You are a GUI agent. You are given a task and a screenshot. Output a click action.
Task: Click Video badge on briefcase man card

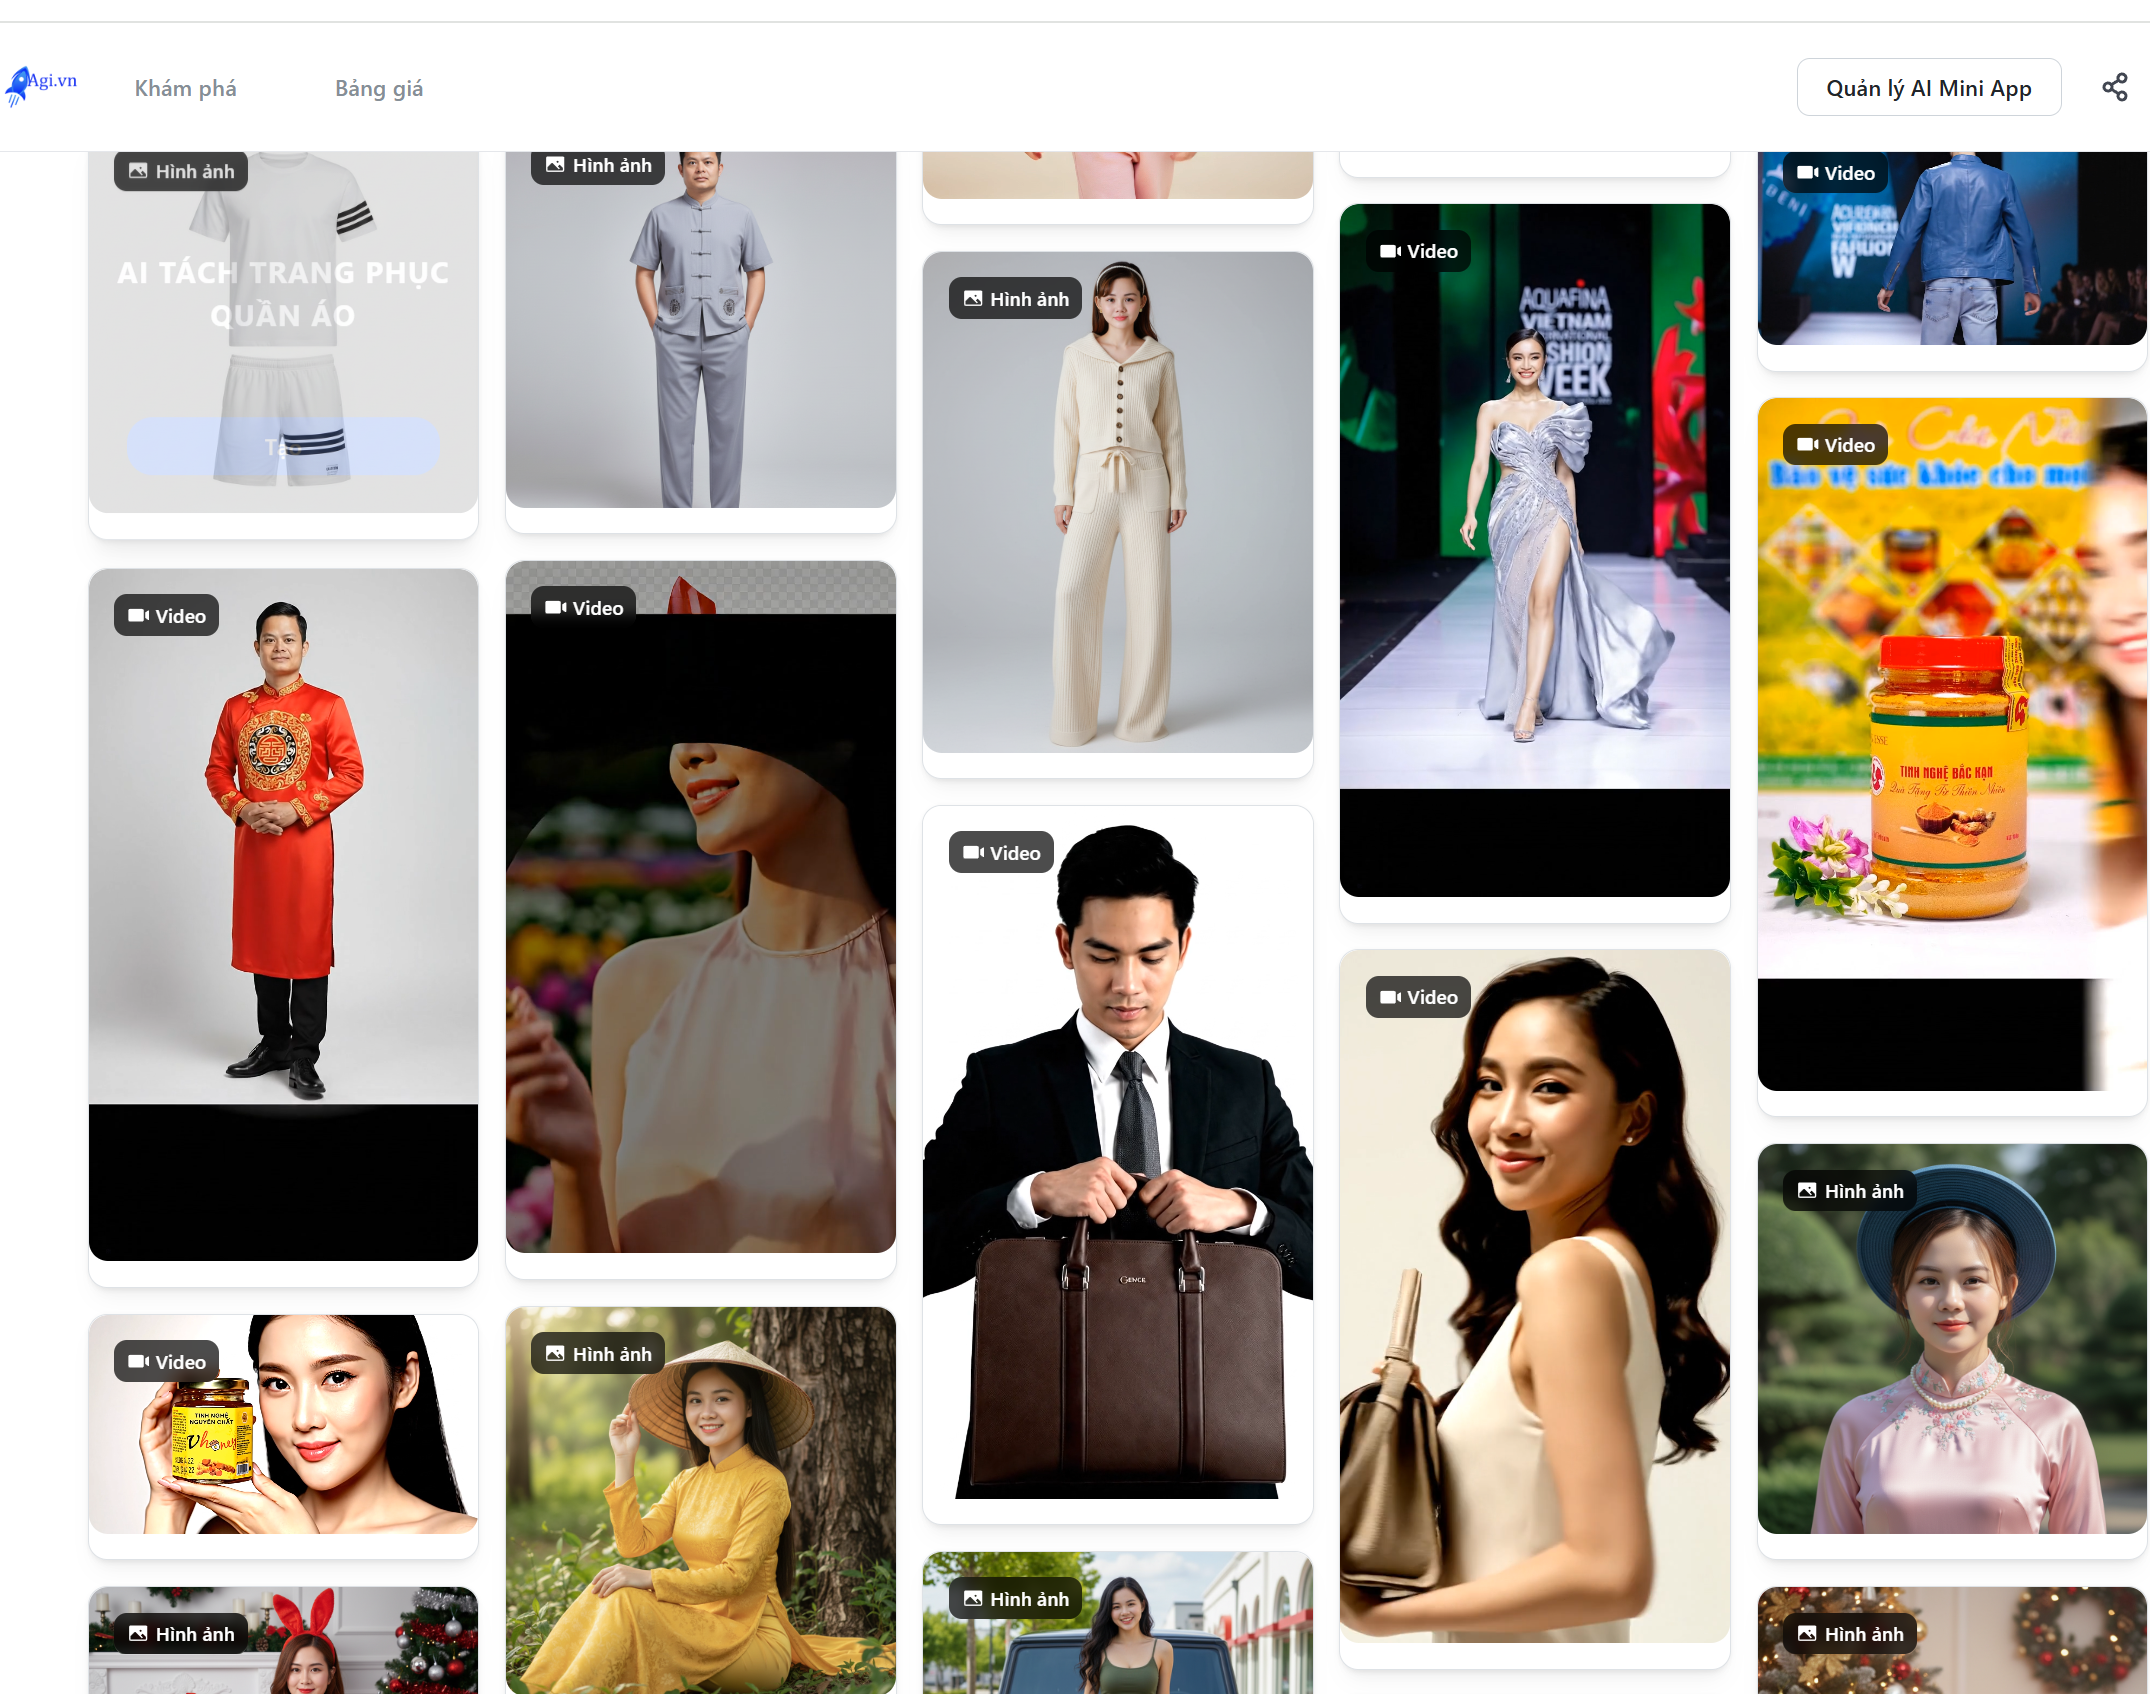tap(1001, 853)
